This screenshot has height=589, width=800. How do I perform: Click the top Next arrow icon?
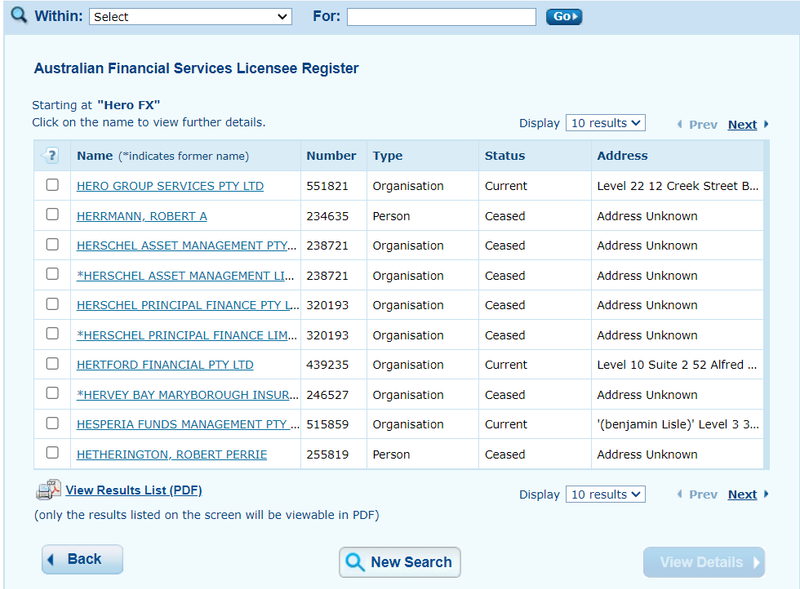tap(766, 124)
